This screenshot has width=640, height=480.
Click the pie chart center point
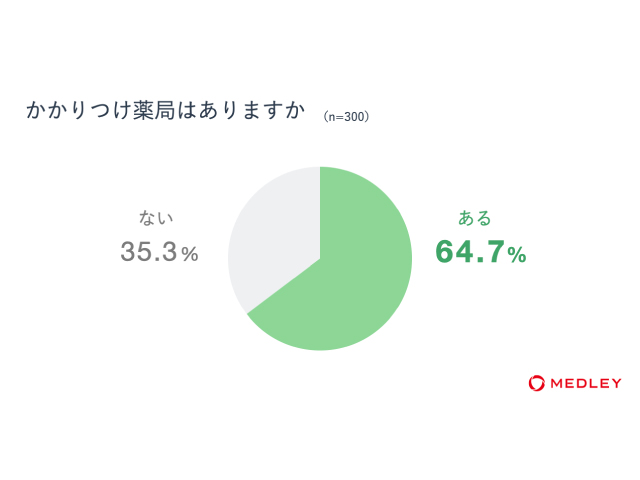[x=320, y=258]
